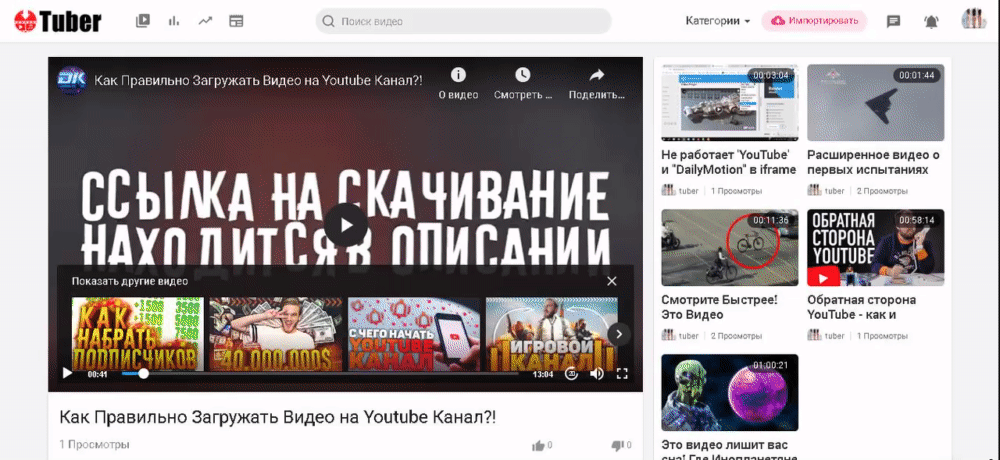Click the DK channel avatar in player
This screenshot has width=1000, height=460.
click(x=72, y=80)
